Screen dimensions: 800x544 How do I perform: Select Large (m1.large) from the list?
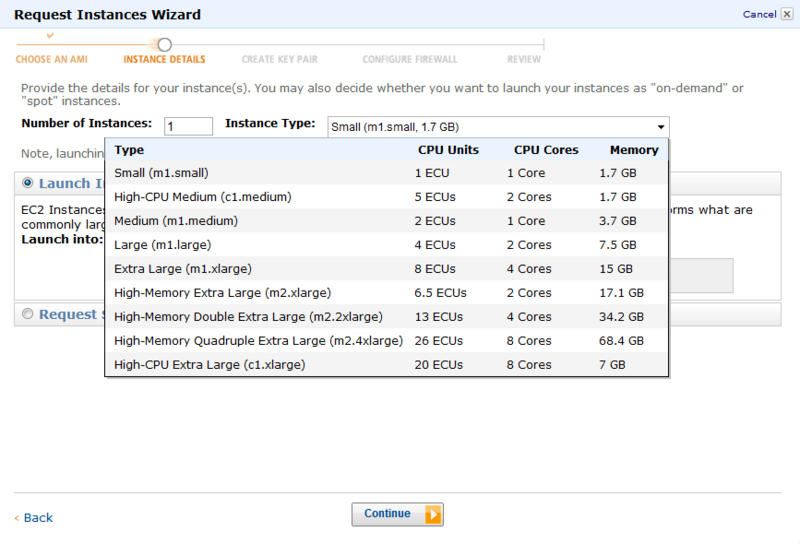pos(386,245)
